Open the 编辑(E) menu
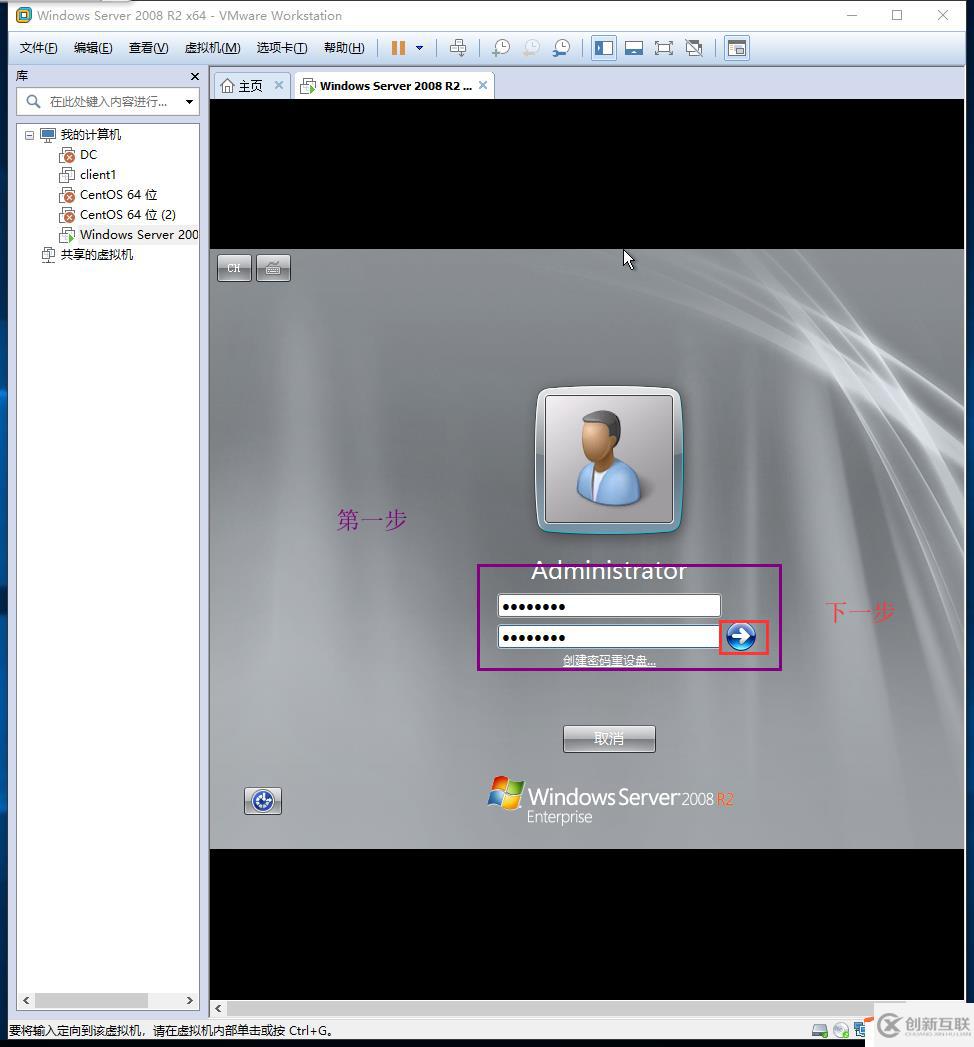 click(93, 48)
